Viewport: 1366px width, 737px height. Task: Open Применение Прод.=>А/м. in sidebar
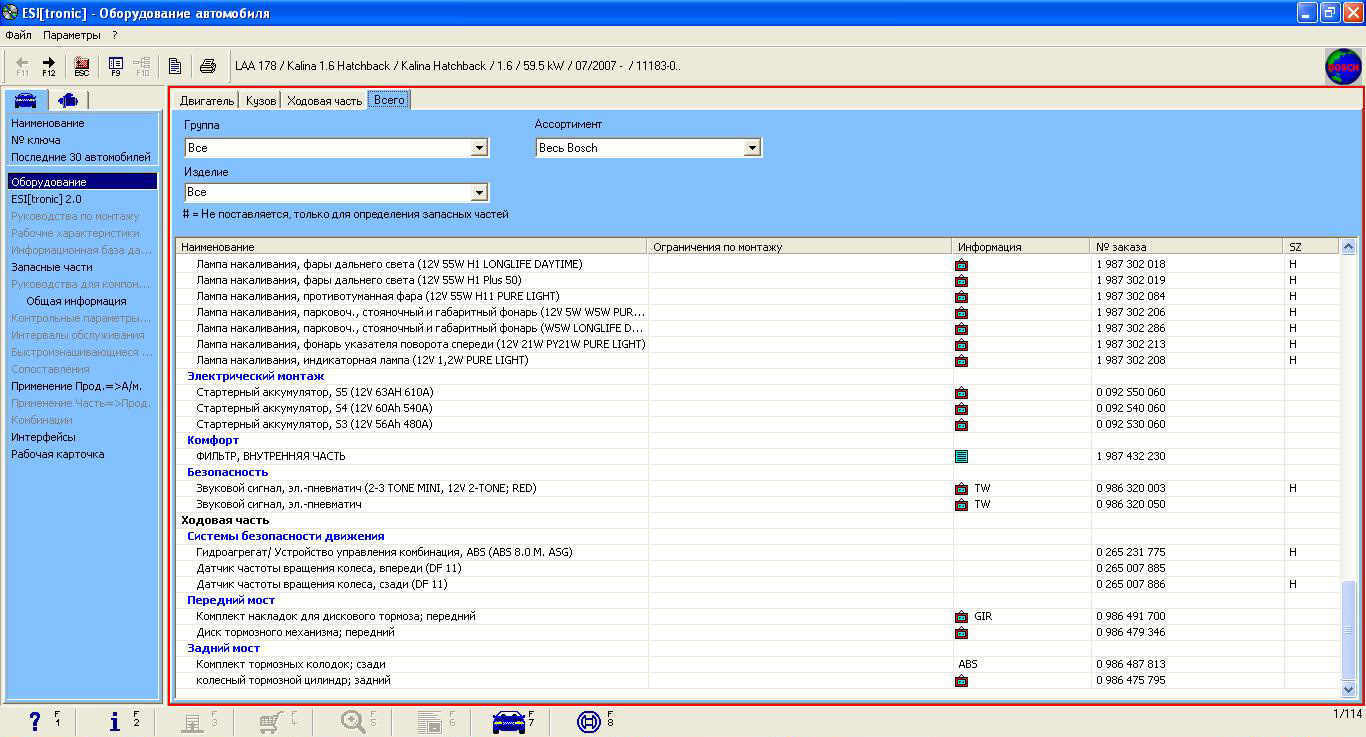pyautogui.click(x=76, y=386)
